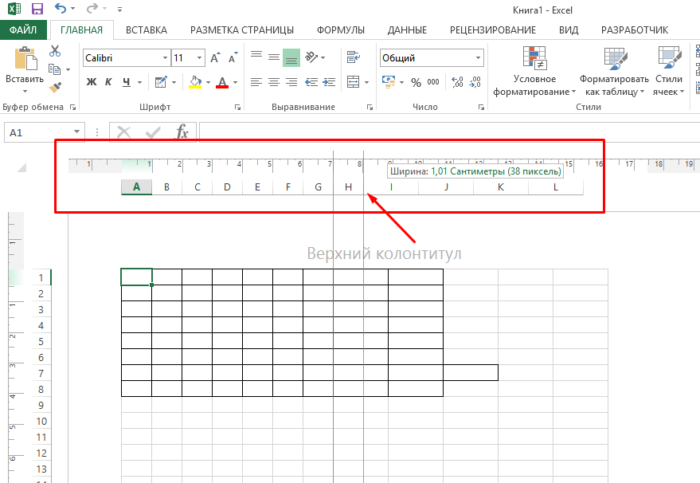The width and height of the screenshot is (700, 483).
Task: Select column header D
Action: [227, 187]
